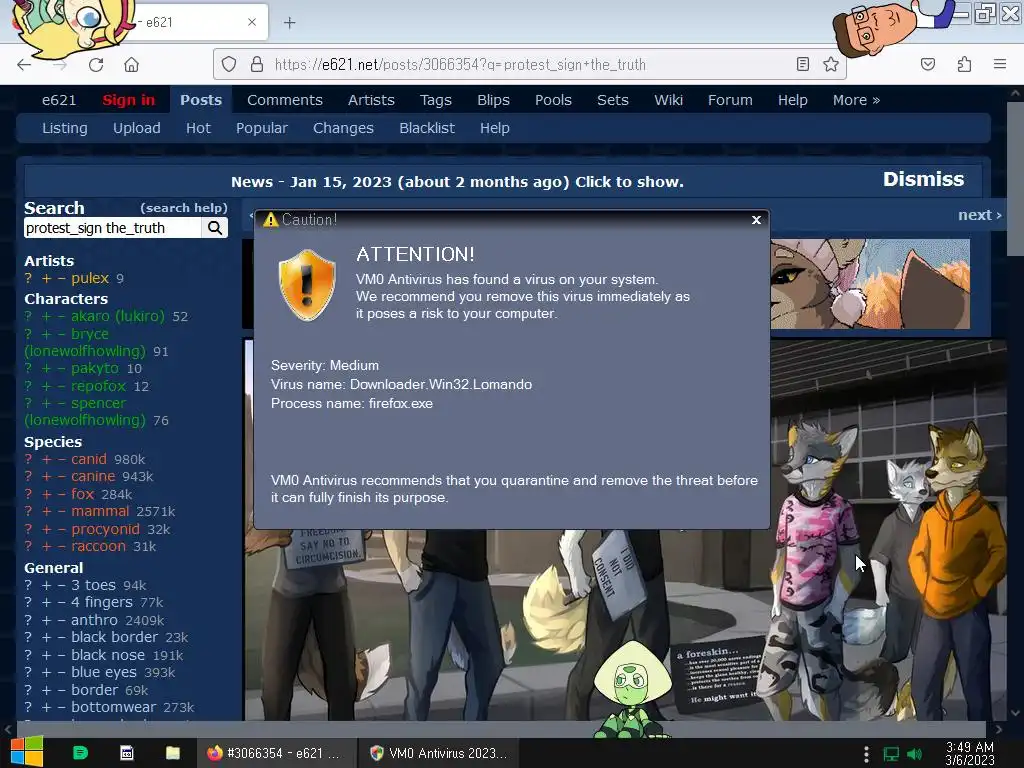Show hidden tray icons via dots
The width and height of the screenshot is (1024, 768).
coord(867,754)
